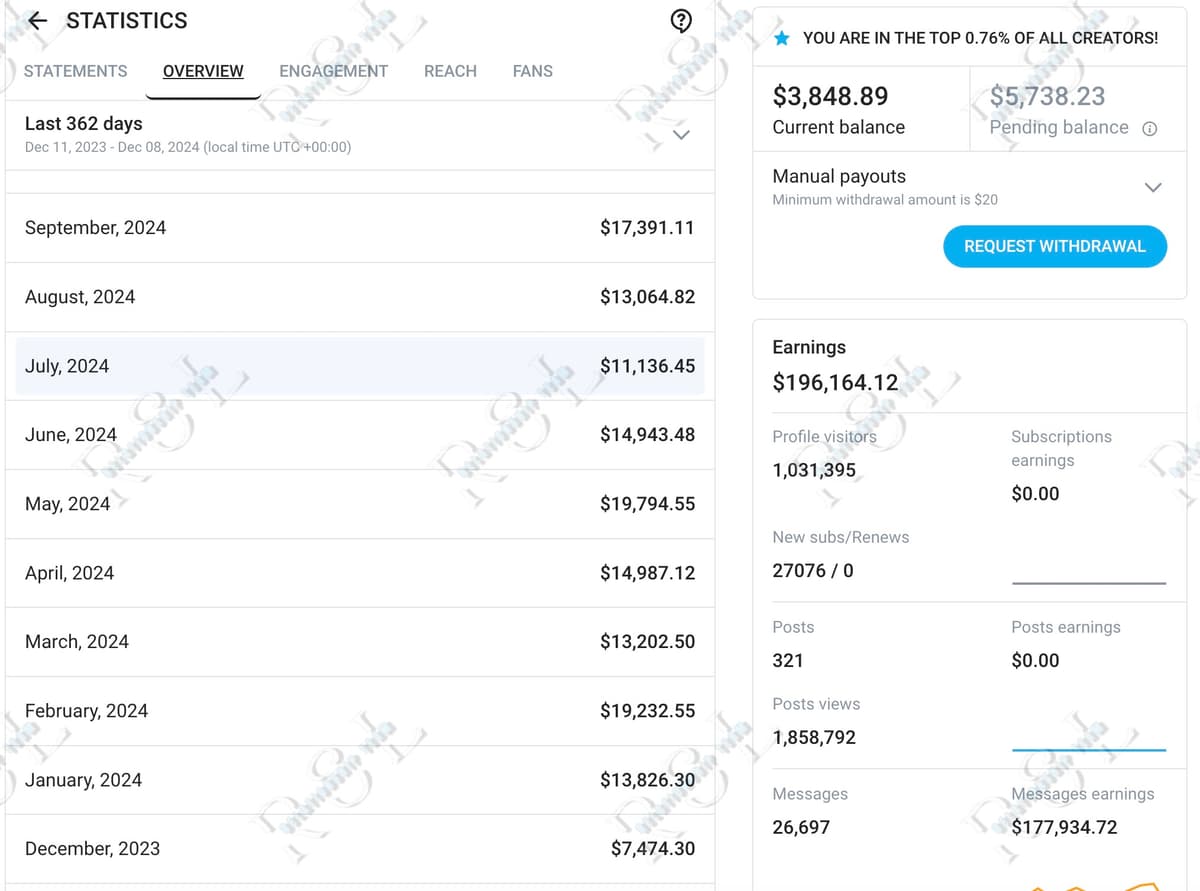Select the July 2024 earnings row
This screenshot has width=1200, height=891.
[360, 366]
